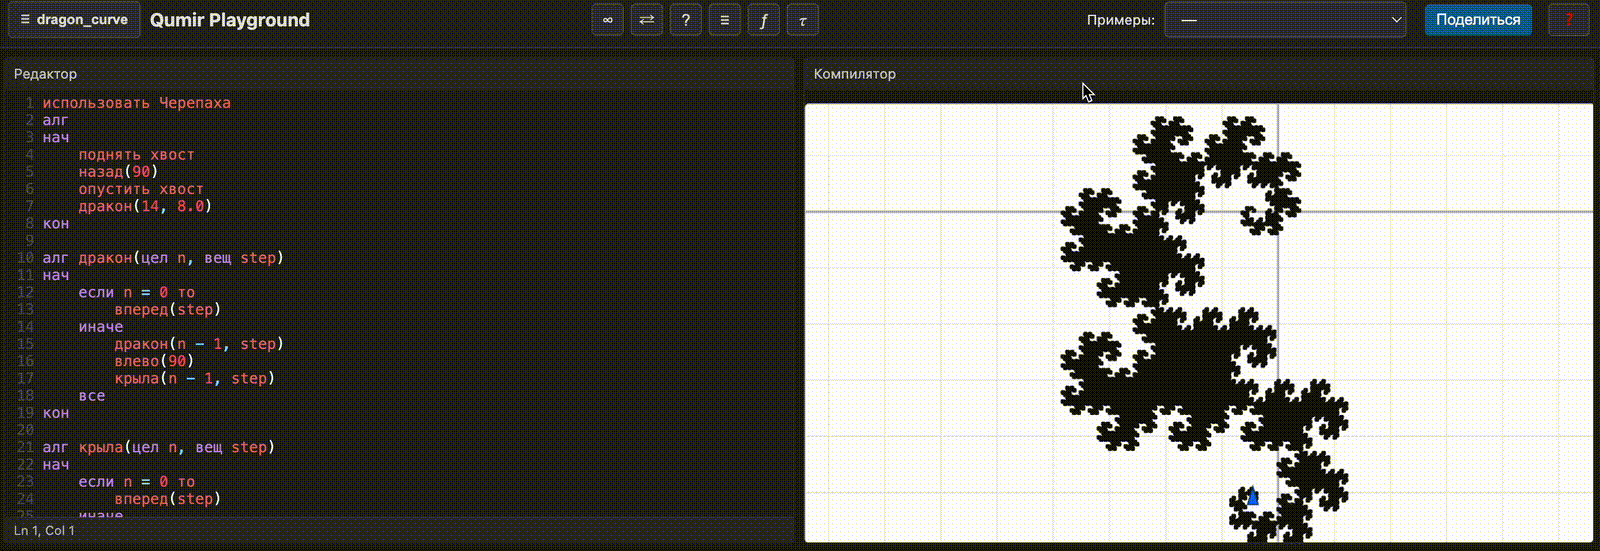
Task: Click the infinity symbol toolbar button
Action: pyautogui.click(x=607, y=20)
